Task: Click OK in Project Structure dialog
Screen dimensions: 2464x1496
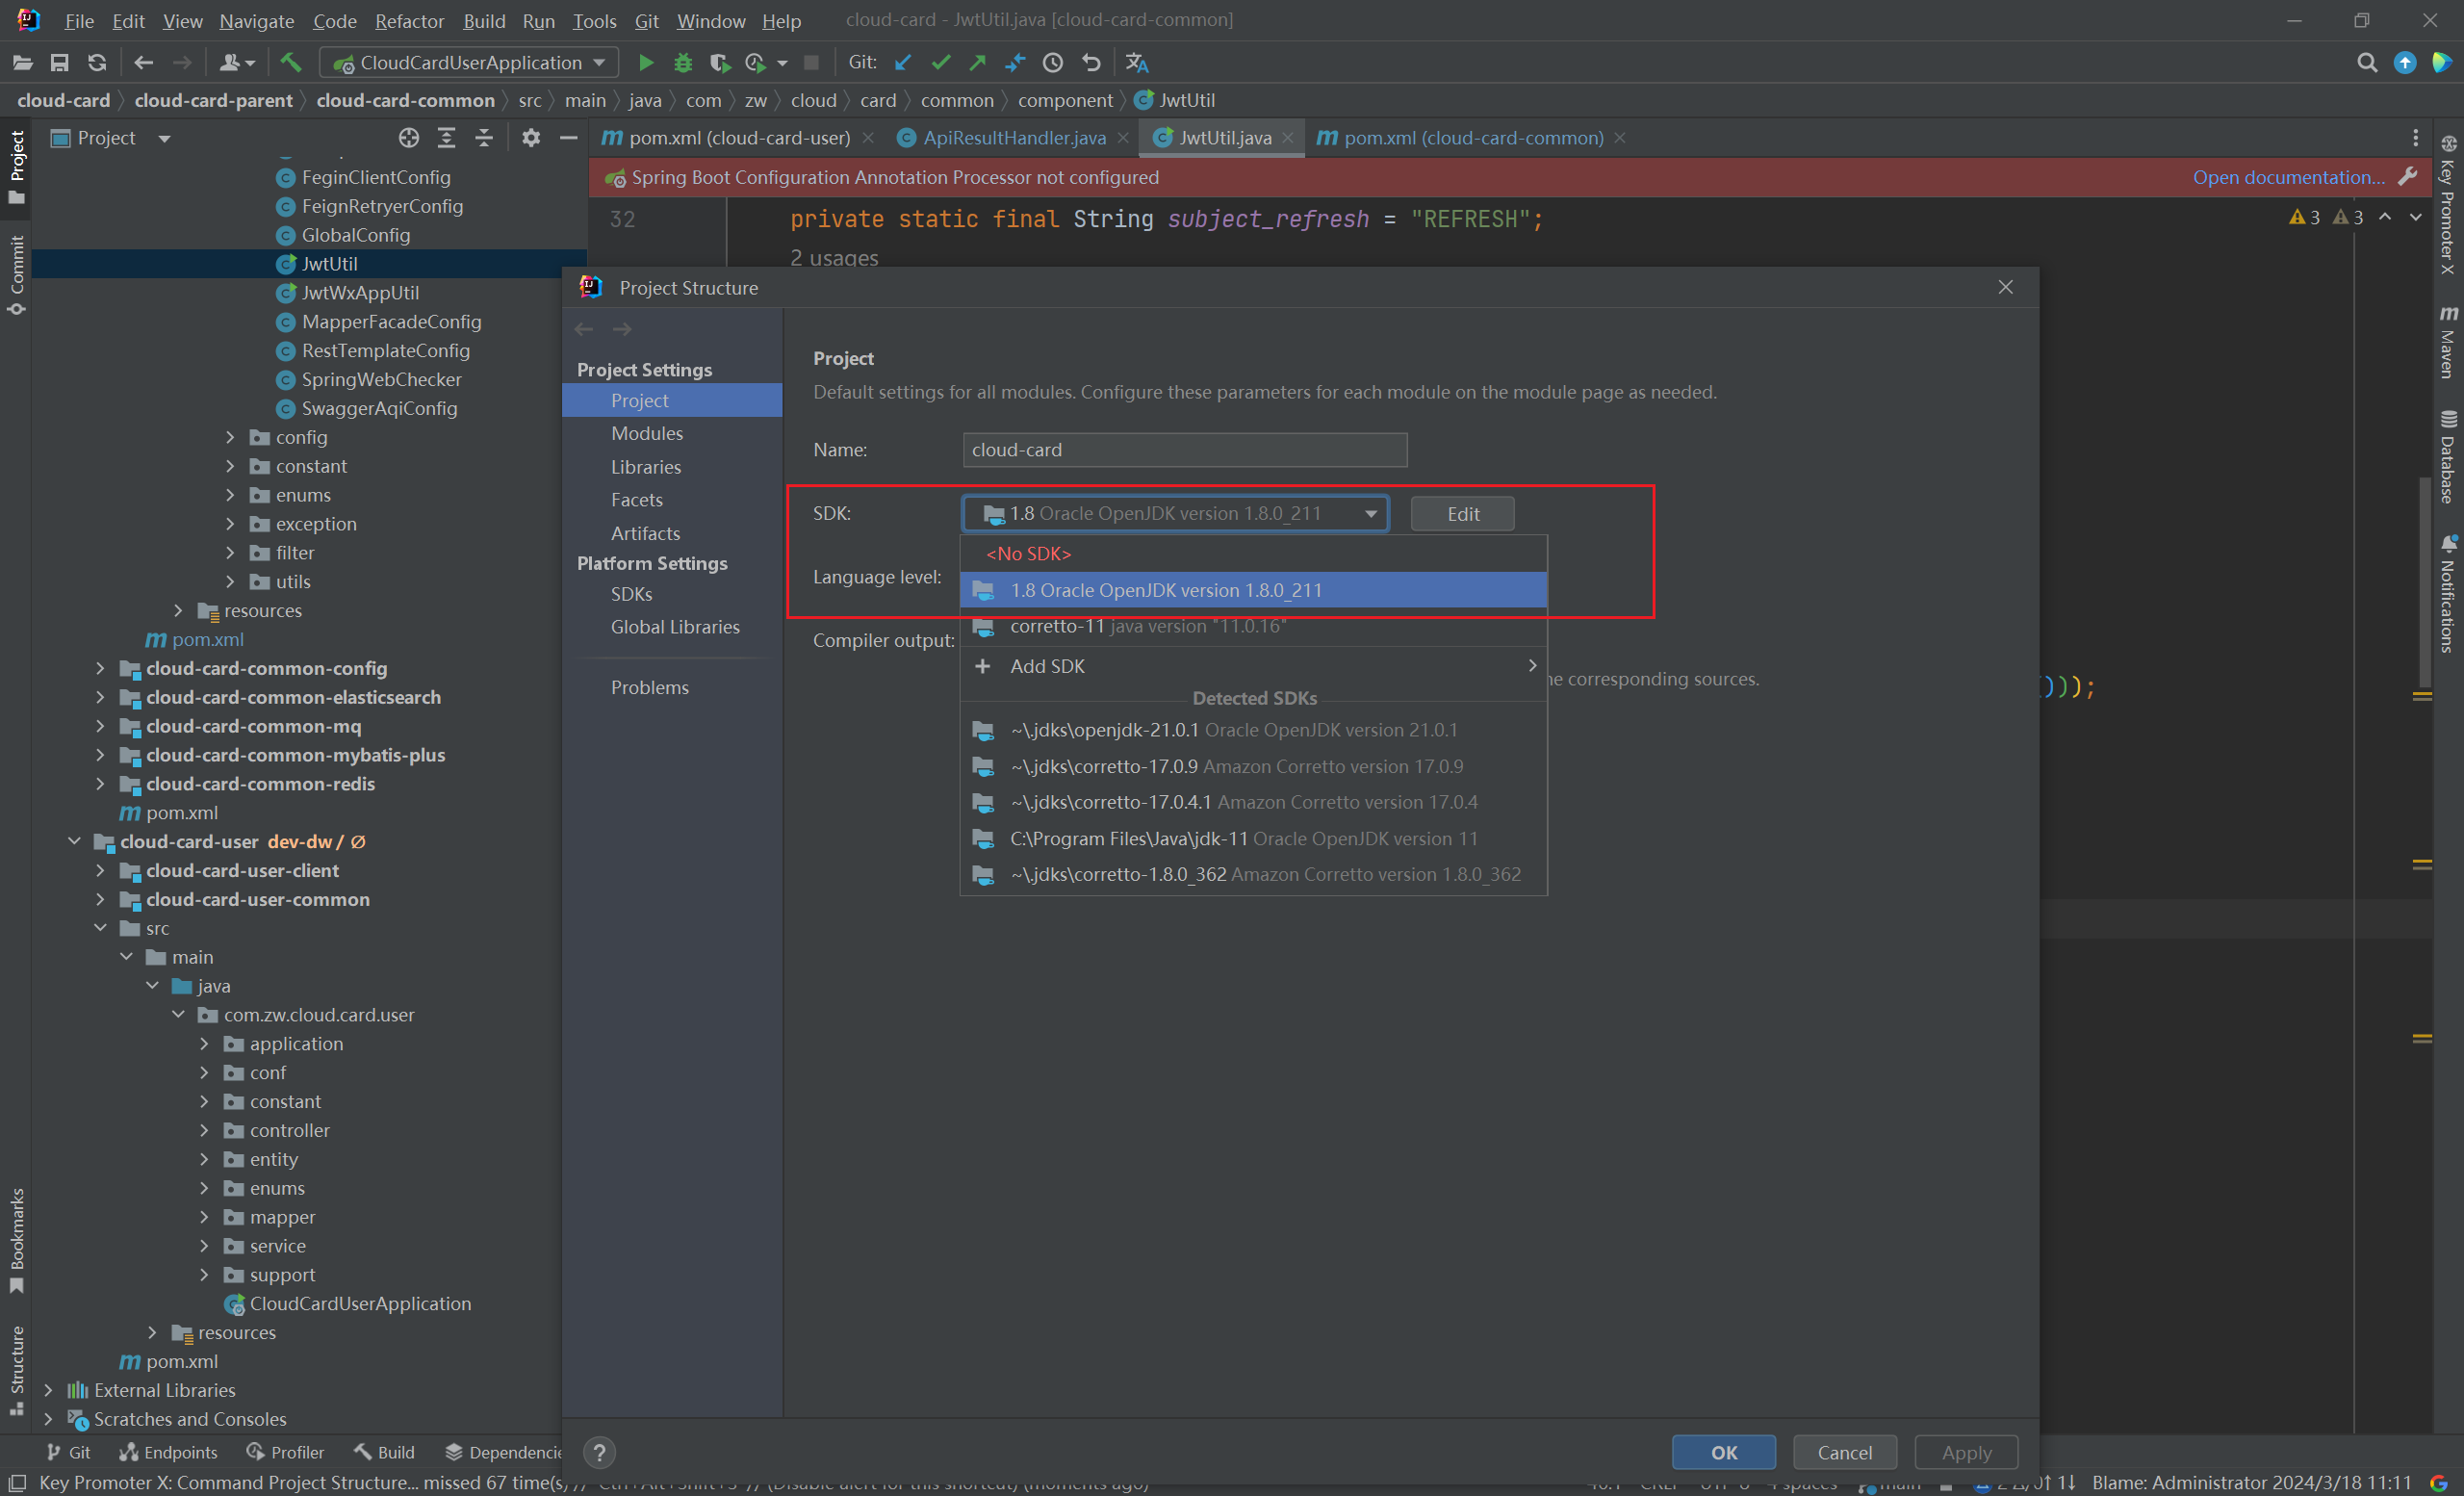Action: (x=1724, y=1452)
